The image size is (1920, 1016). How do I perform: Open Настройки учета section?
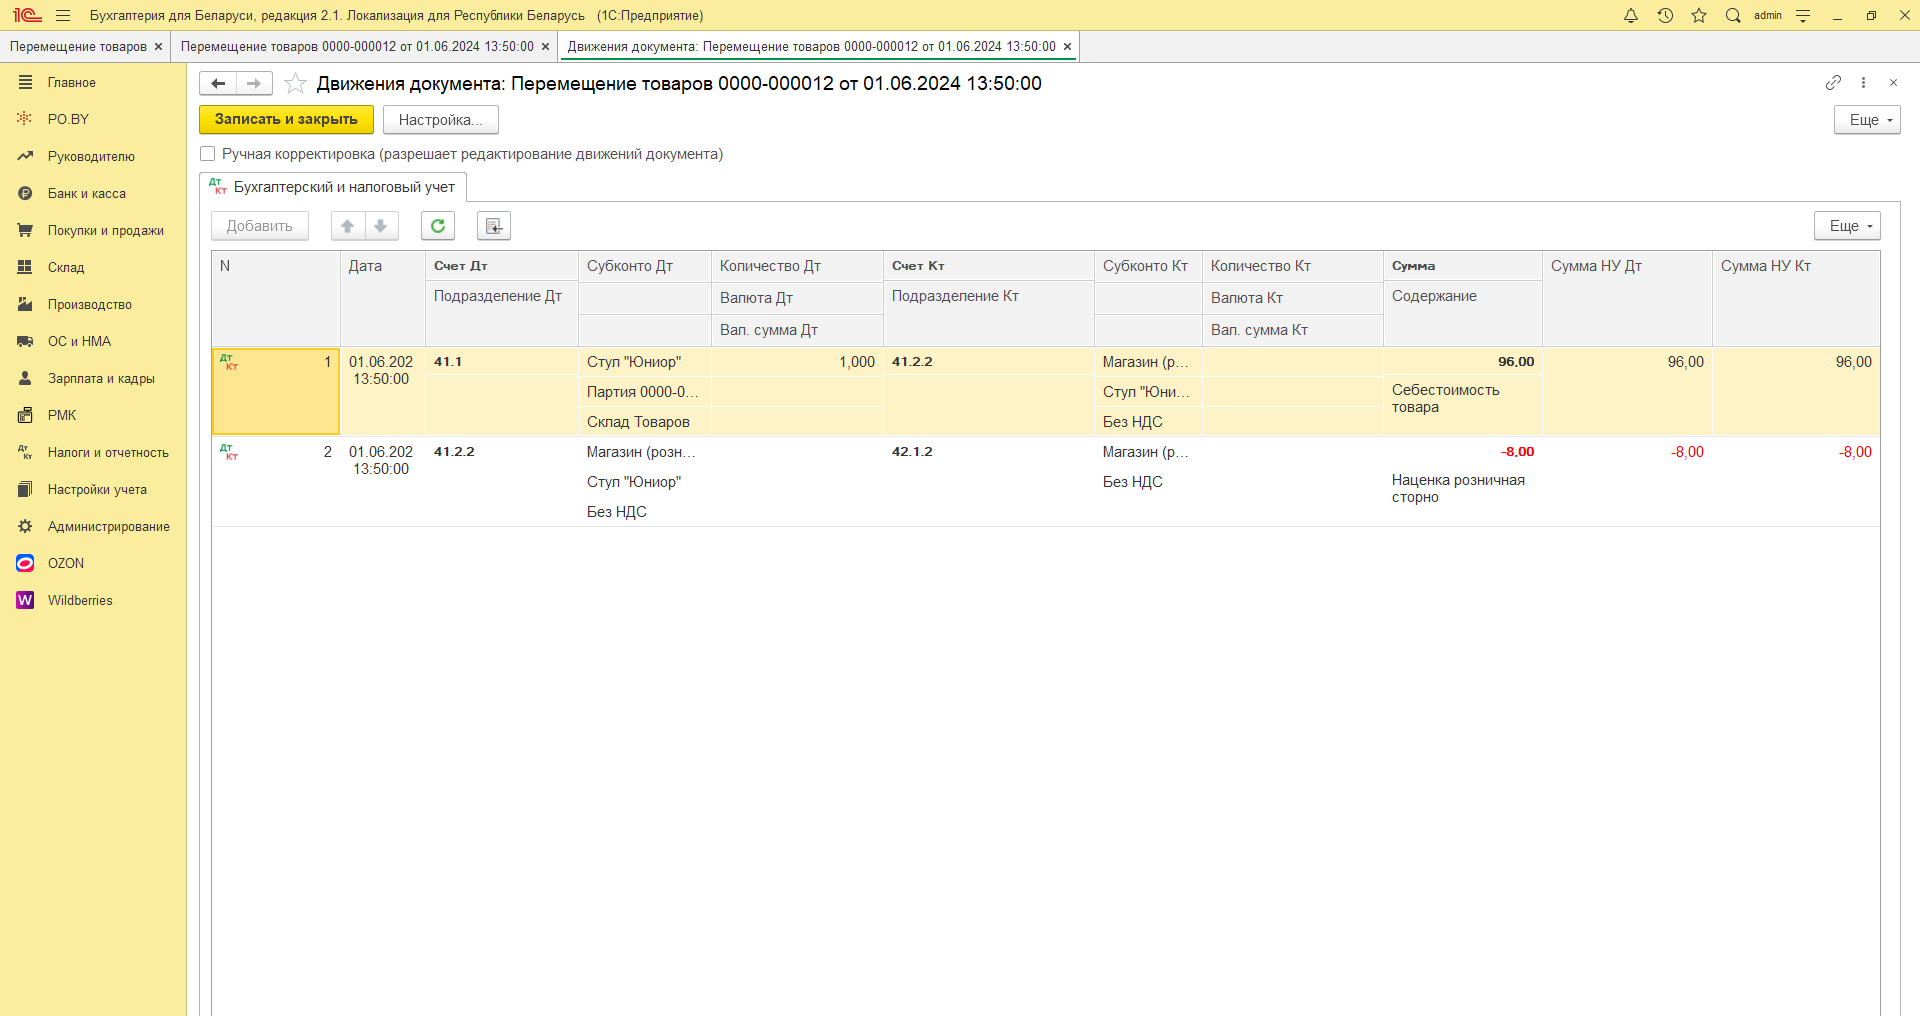(97, 489)
